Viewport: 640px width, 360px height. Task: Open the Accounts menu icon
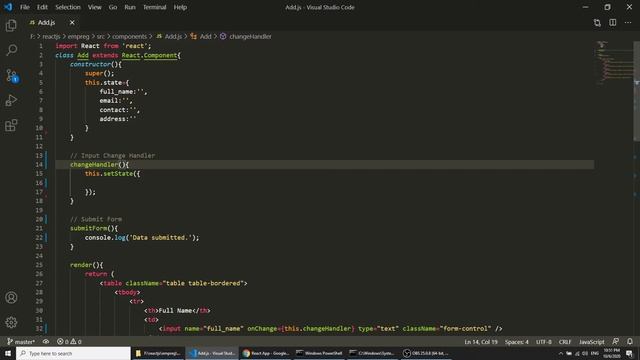pos(11,298)
